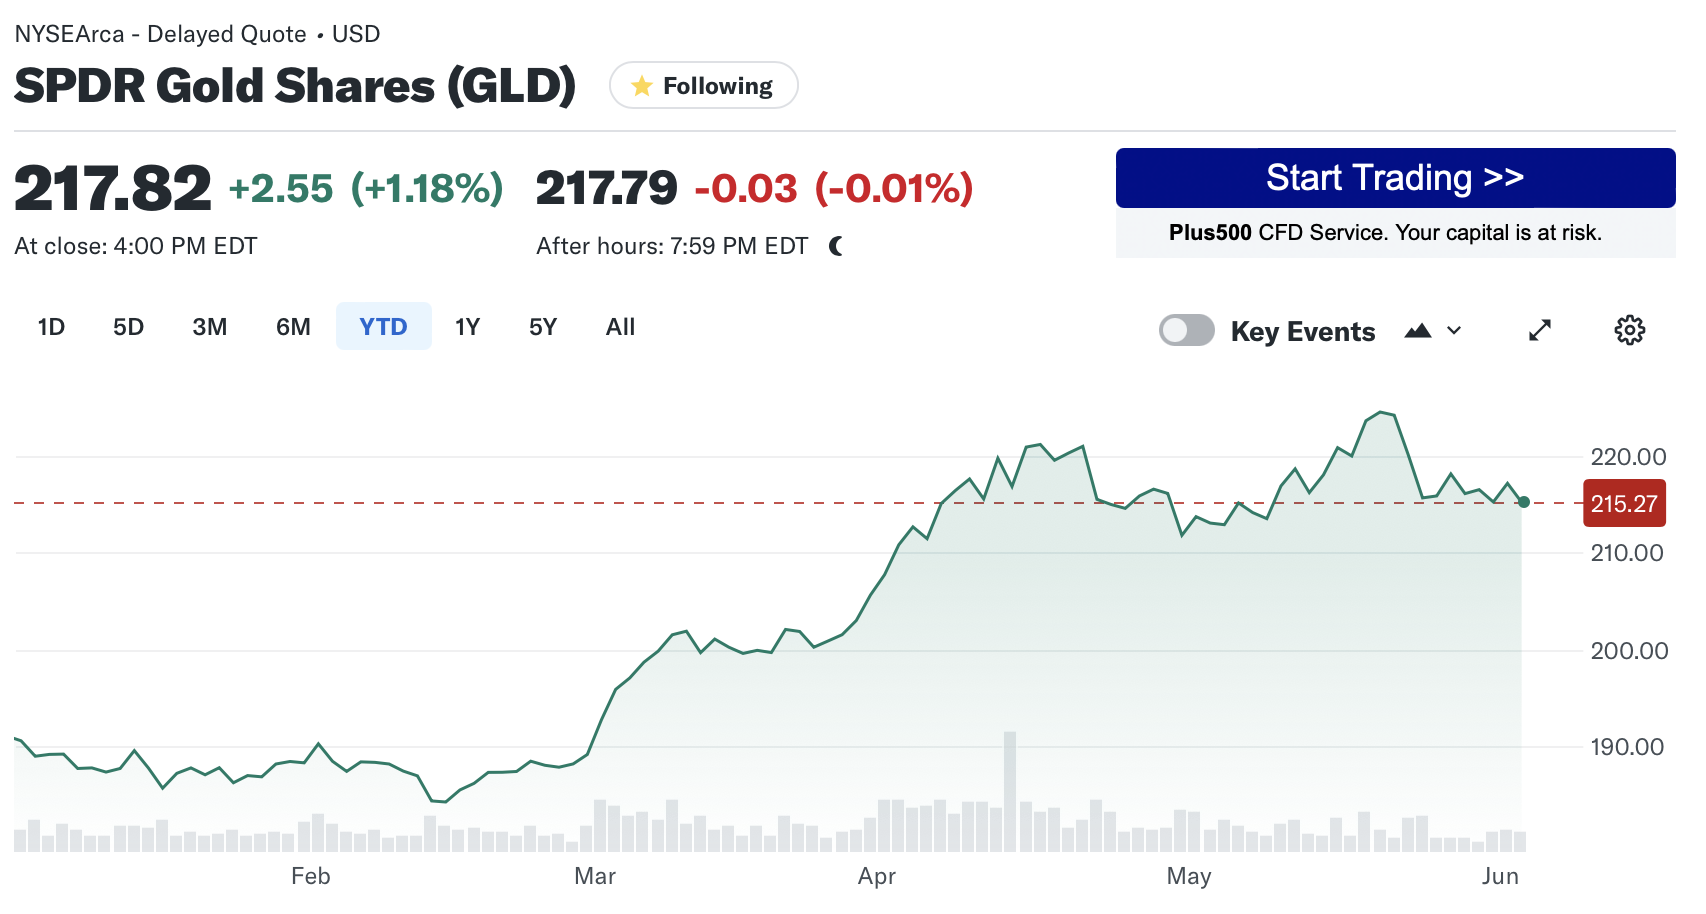The image size is (1706, 914).
Task: Select the 3M time range
Action: tap(210, 327)
